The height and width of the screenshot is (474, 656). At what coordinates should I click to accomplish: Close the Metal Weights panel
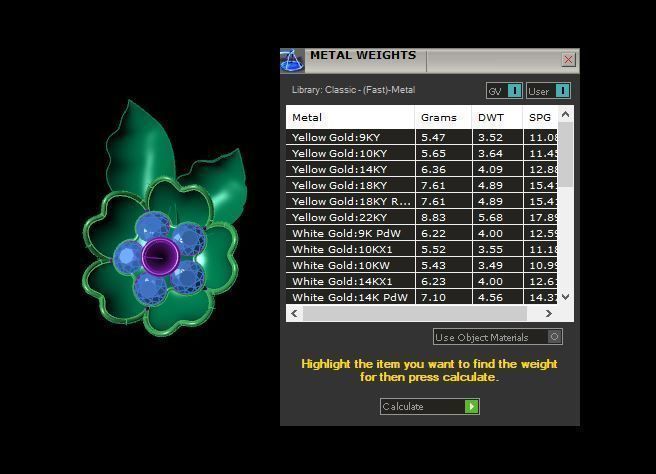click(x=568, y=60)
